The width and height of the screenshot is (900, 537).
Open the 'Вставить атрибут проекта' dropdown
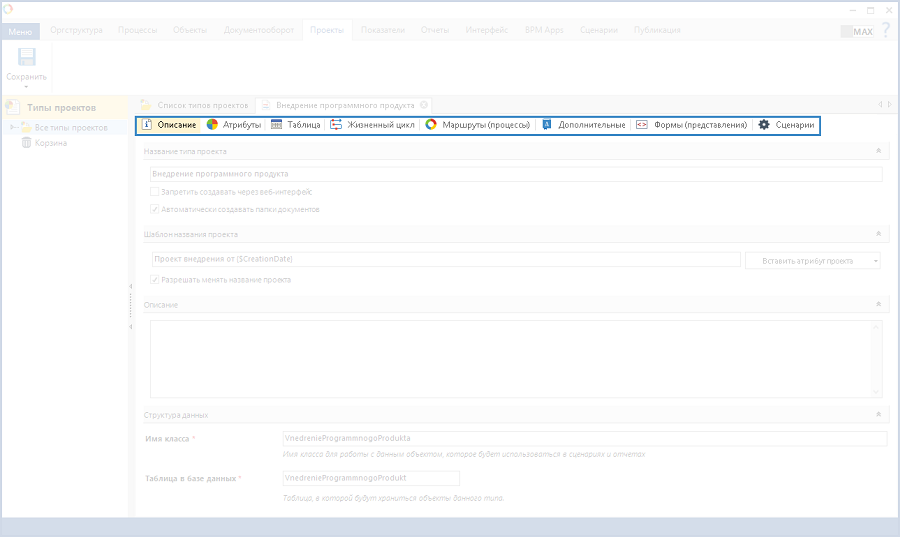(x=813, y=260)
